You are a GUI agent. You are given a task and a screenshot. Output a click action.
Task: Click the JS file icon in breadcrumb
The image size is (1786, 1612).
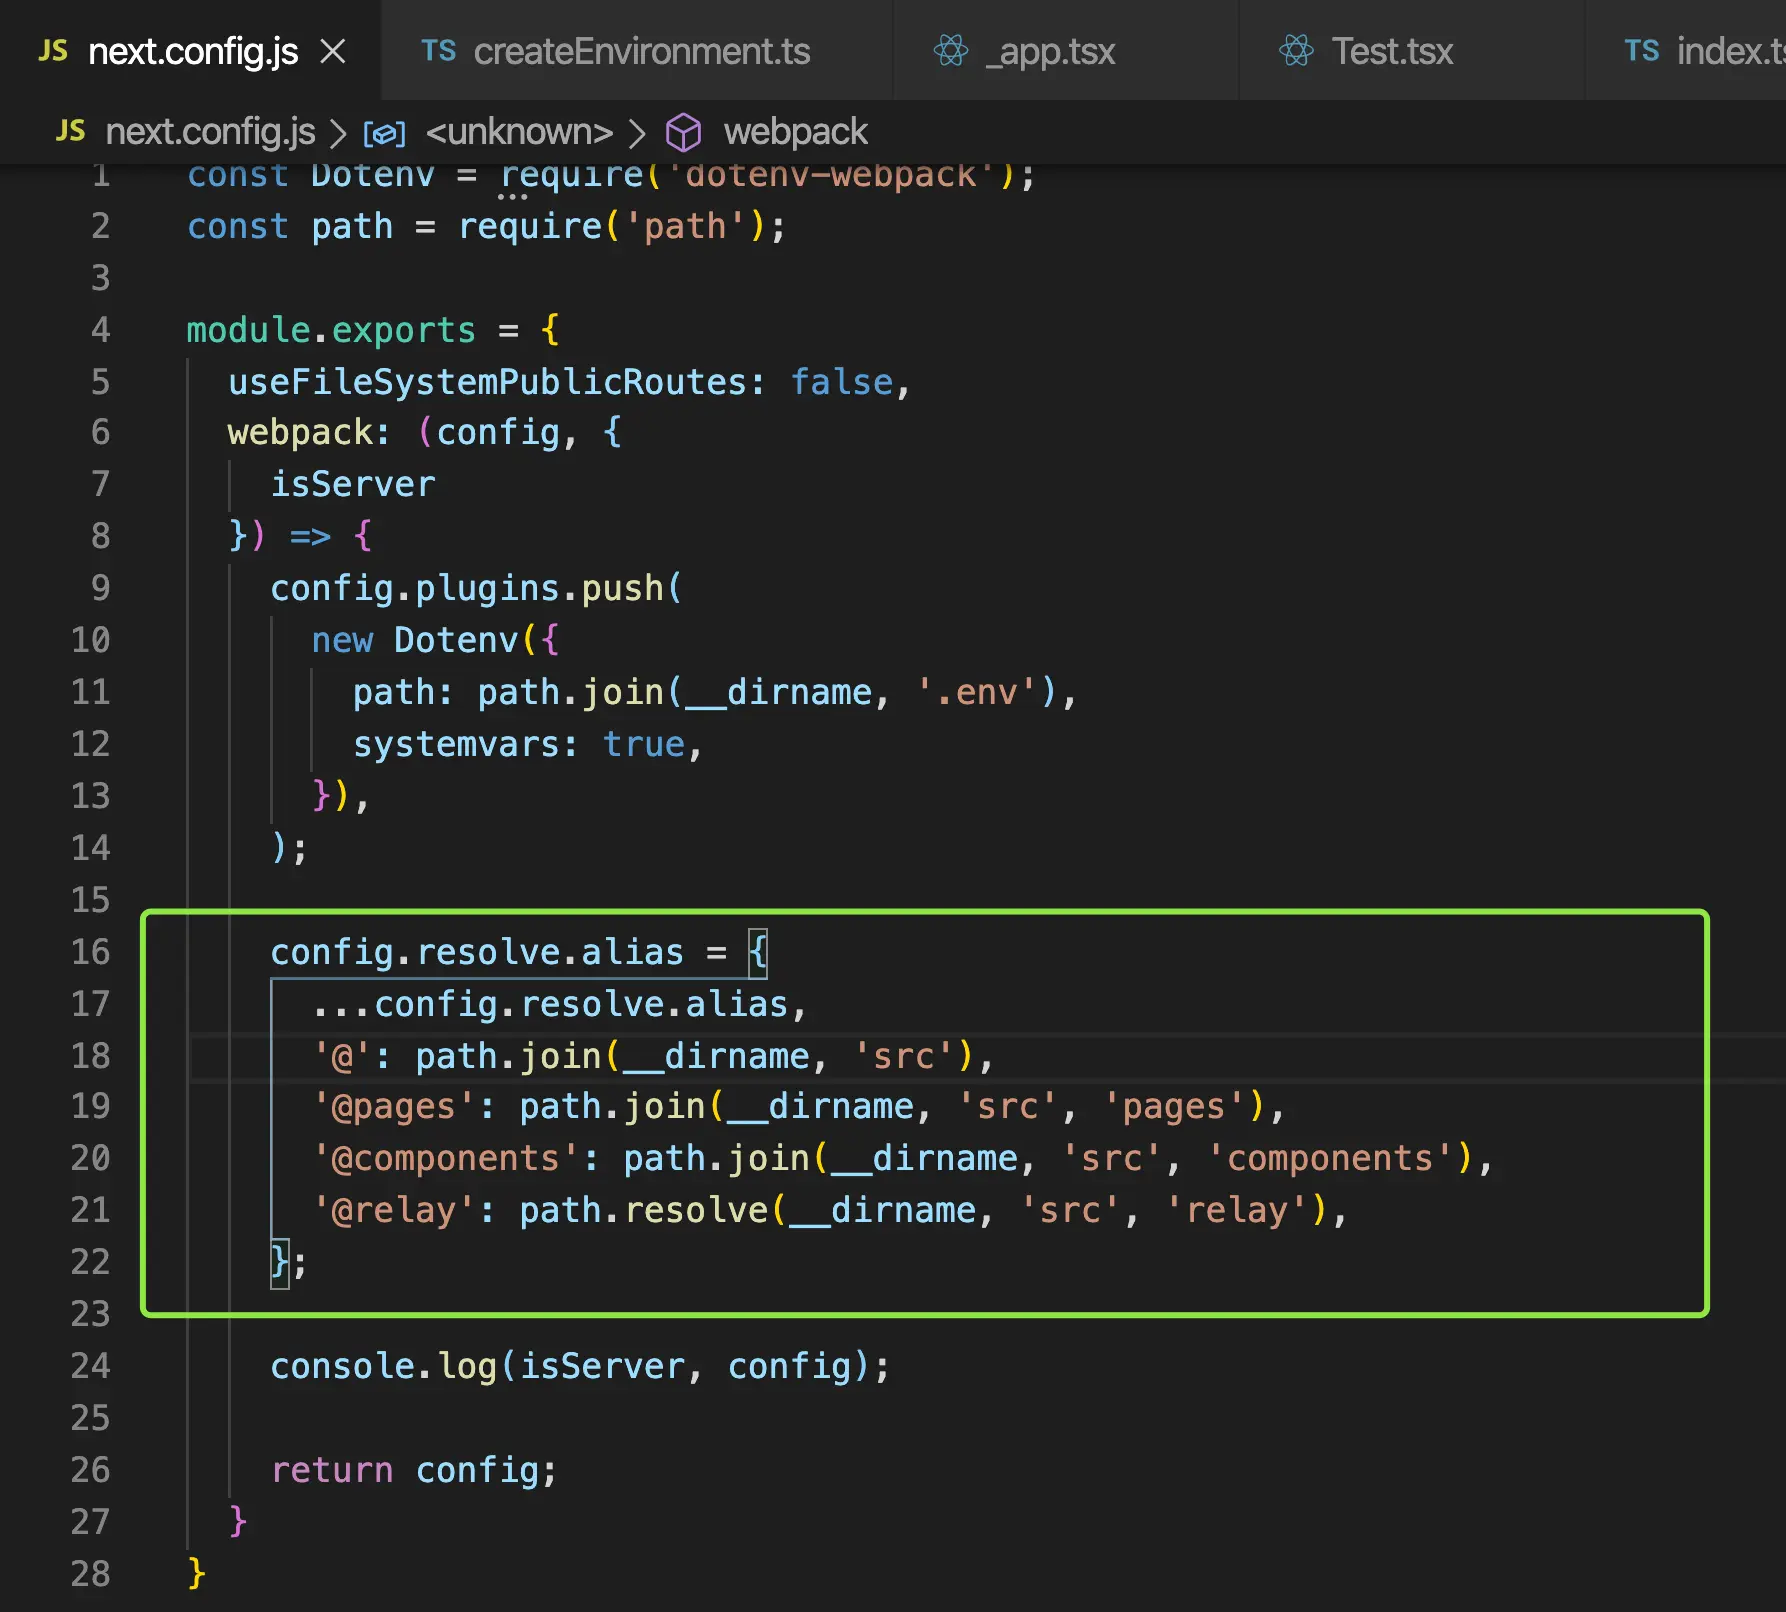(70, 131)
